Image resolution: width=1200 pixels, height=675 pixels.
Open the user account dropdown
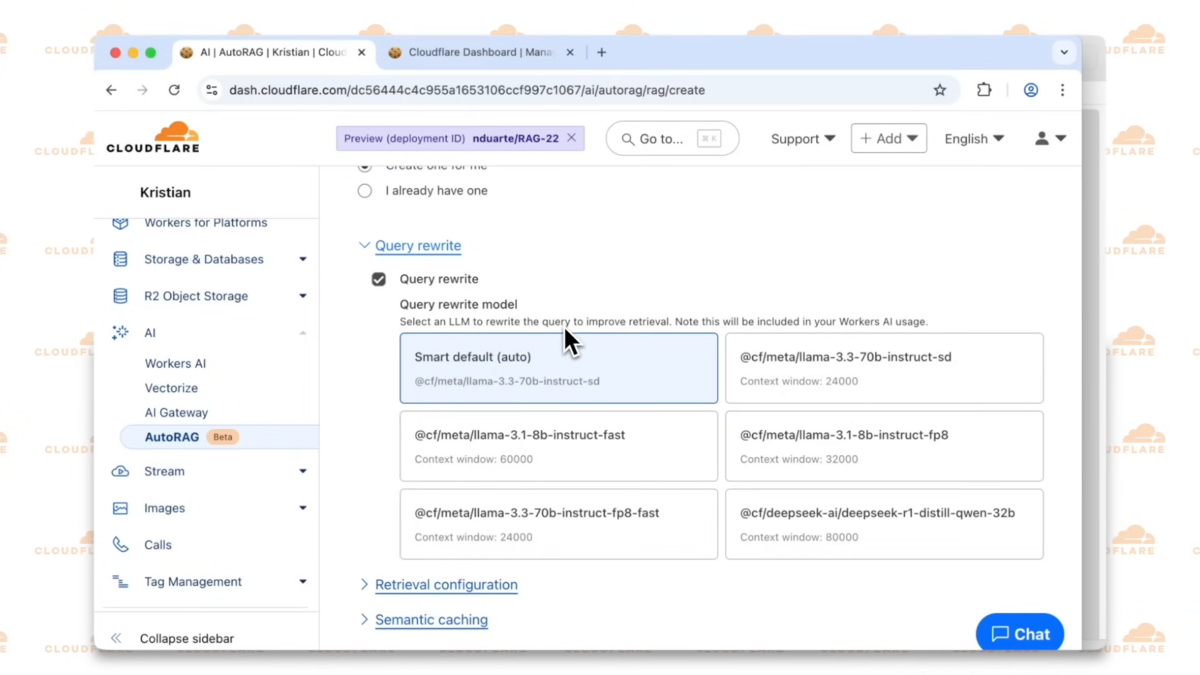pos(1050,139)
